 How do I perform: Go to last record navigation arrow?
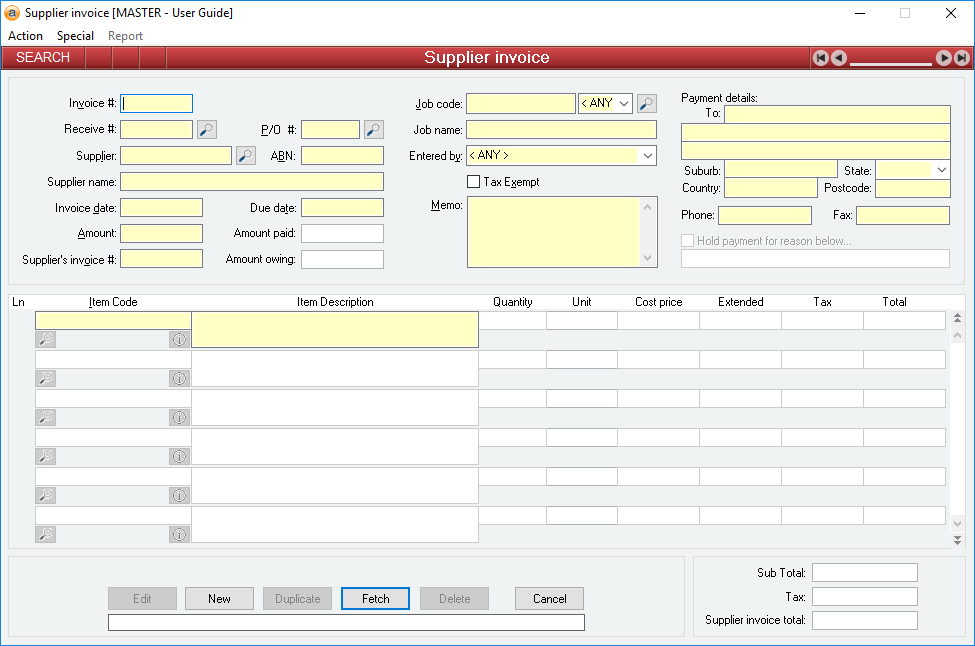(961, 58)
